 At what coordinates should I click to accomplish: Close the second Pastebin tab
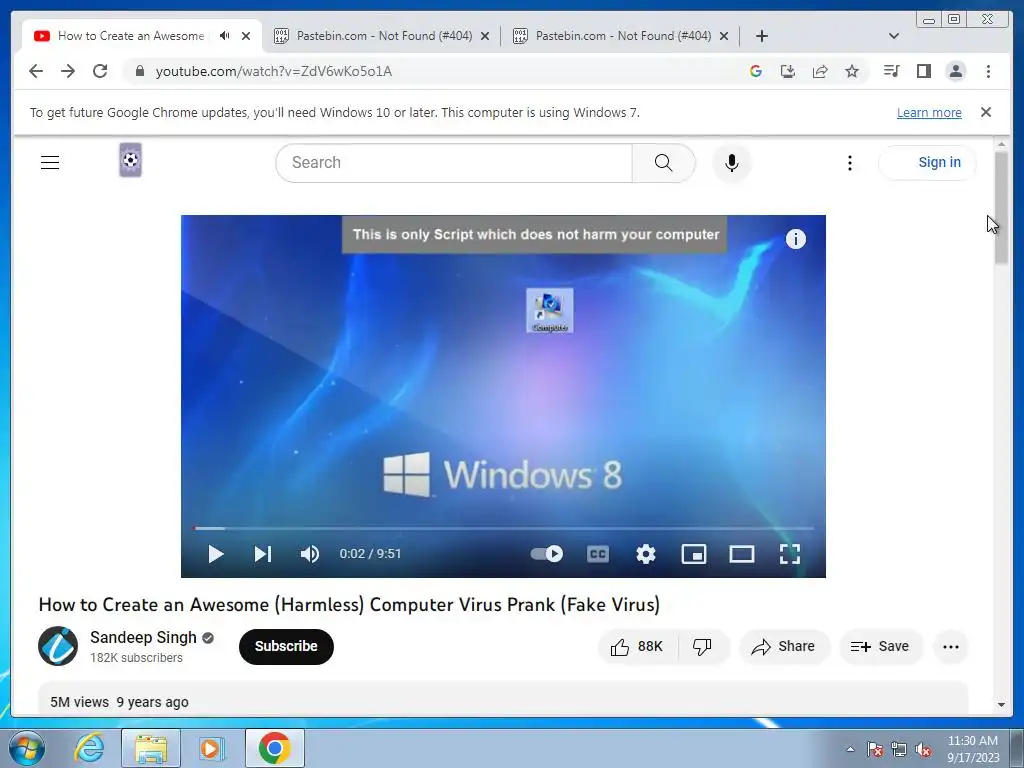click(x=724, y=36)
